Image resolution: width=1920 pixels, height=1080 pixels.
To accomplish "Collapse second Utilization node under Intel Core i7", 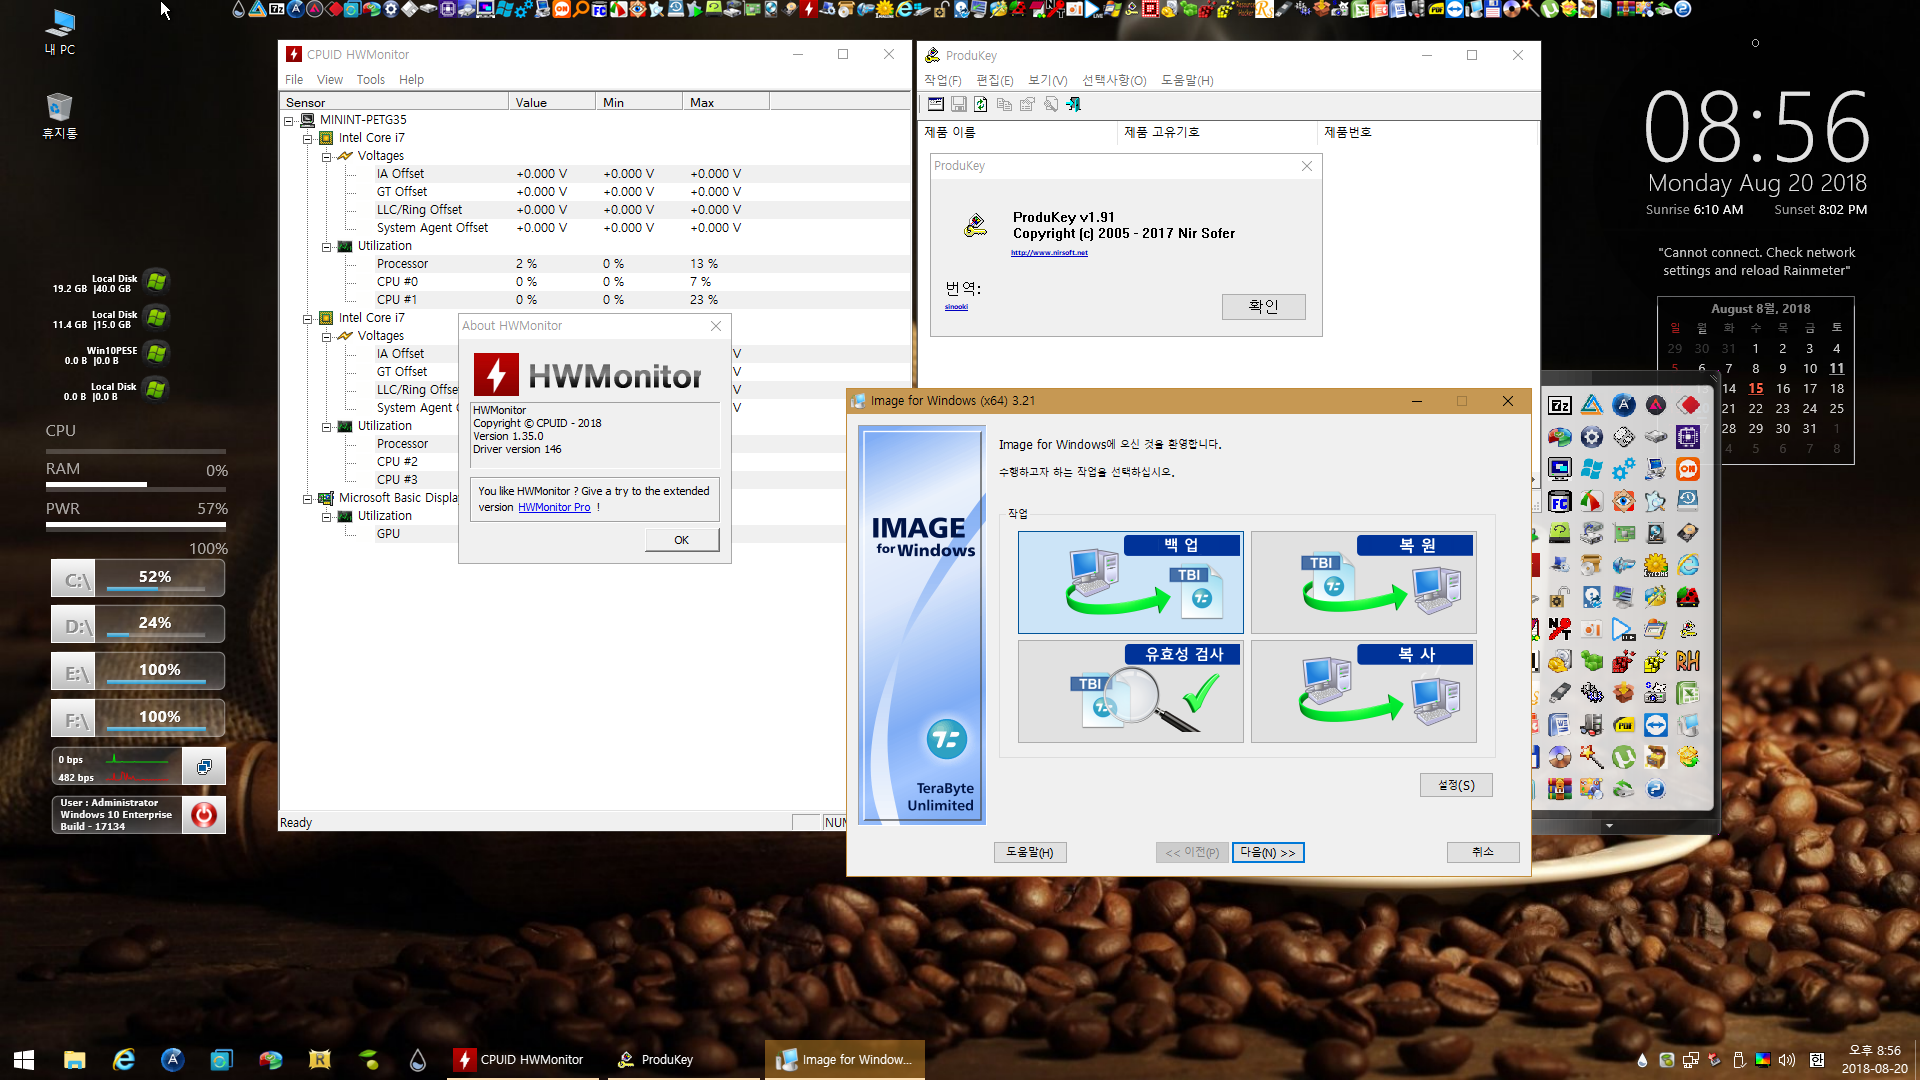I will point(326,427).
